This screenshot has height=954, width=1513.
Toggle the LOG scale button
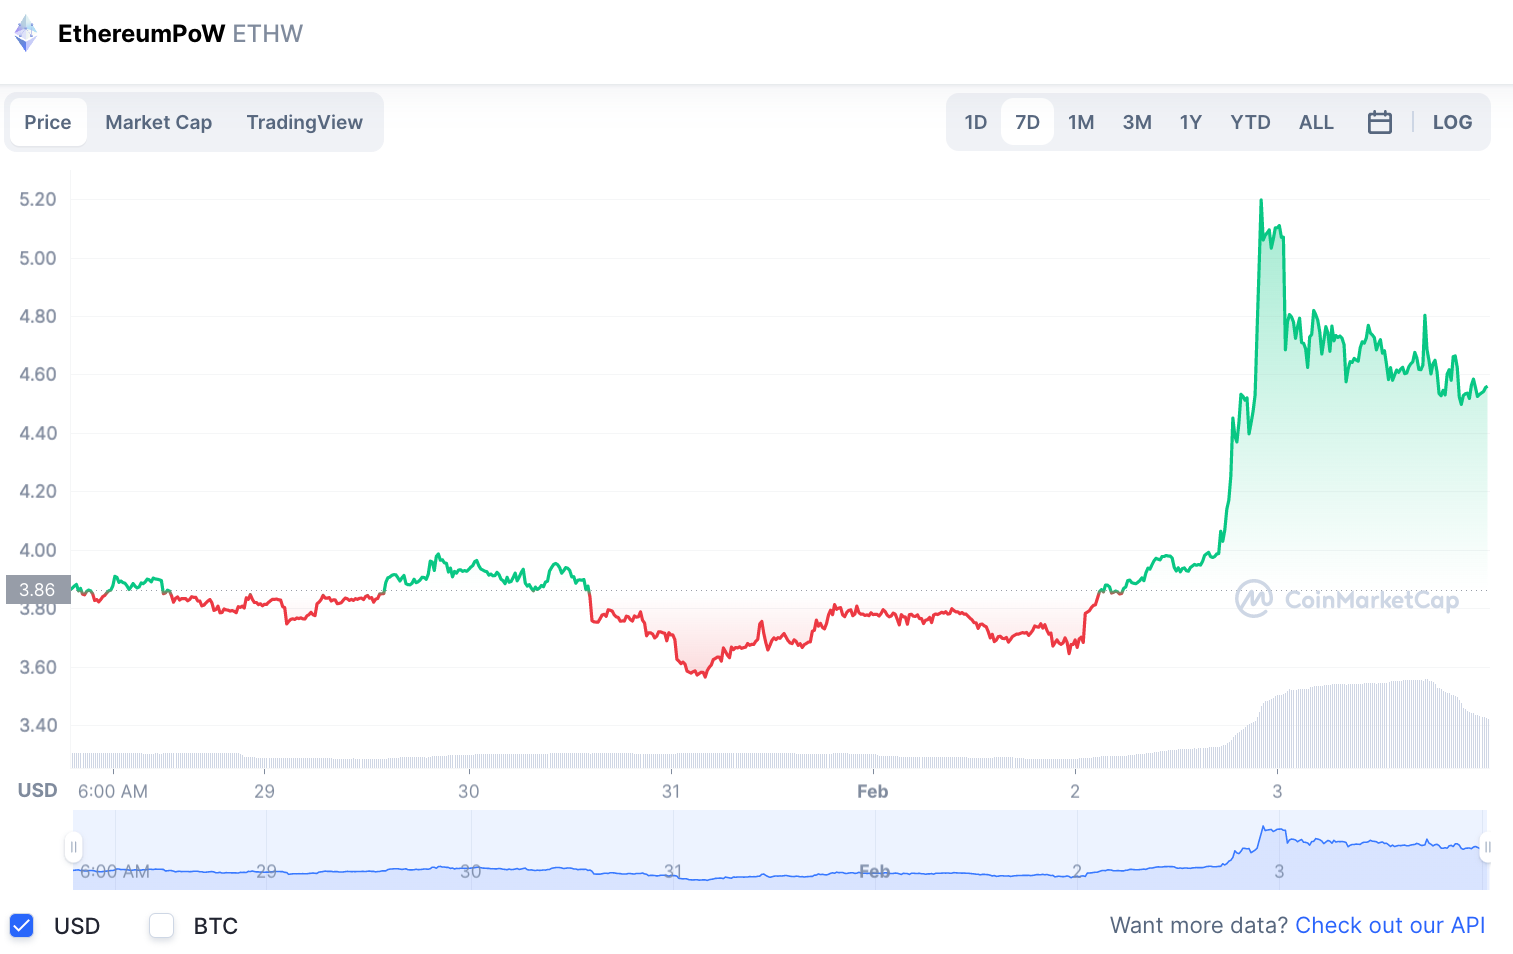pos(1452,122)
